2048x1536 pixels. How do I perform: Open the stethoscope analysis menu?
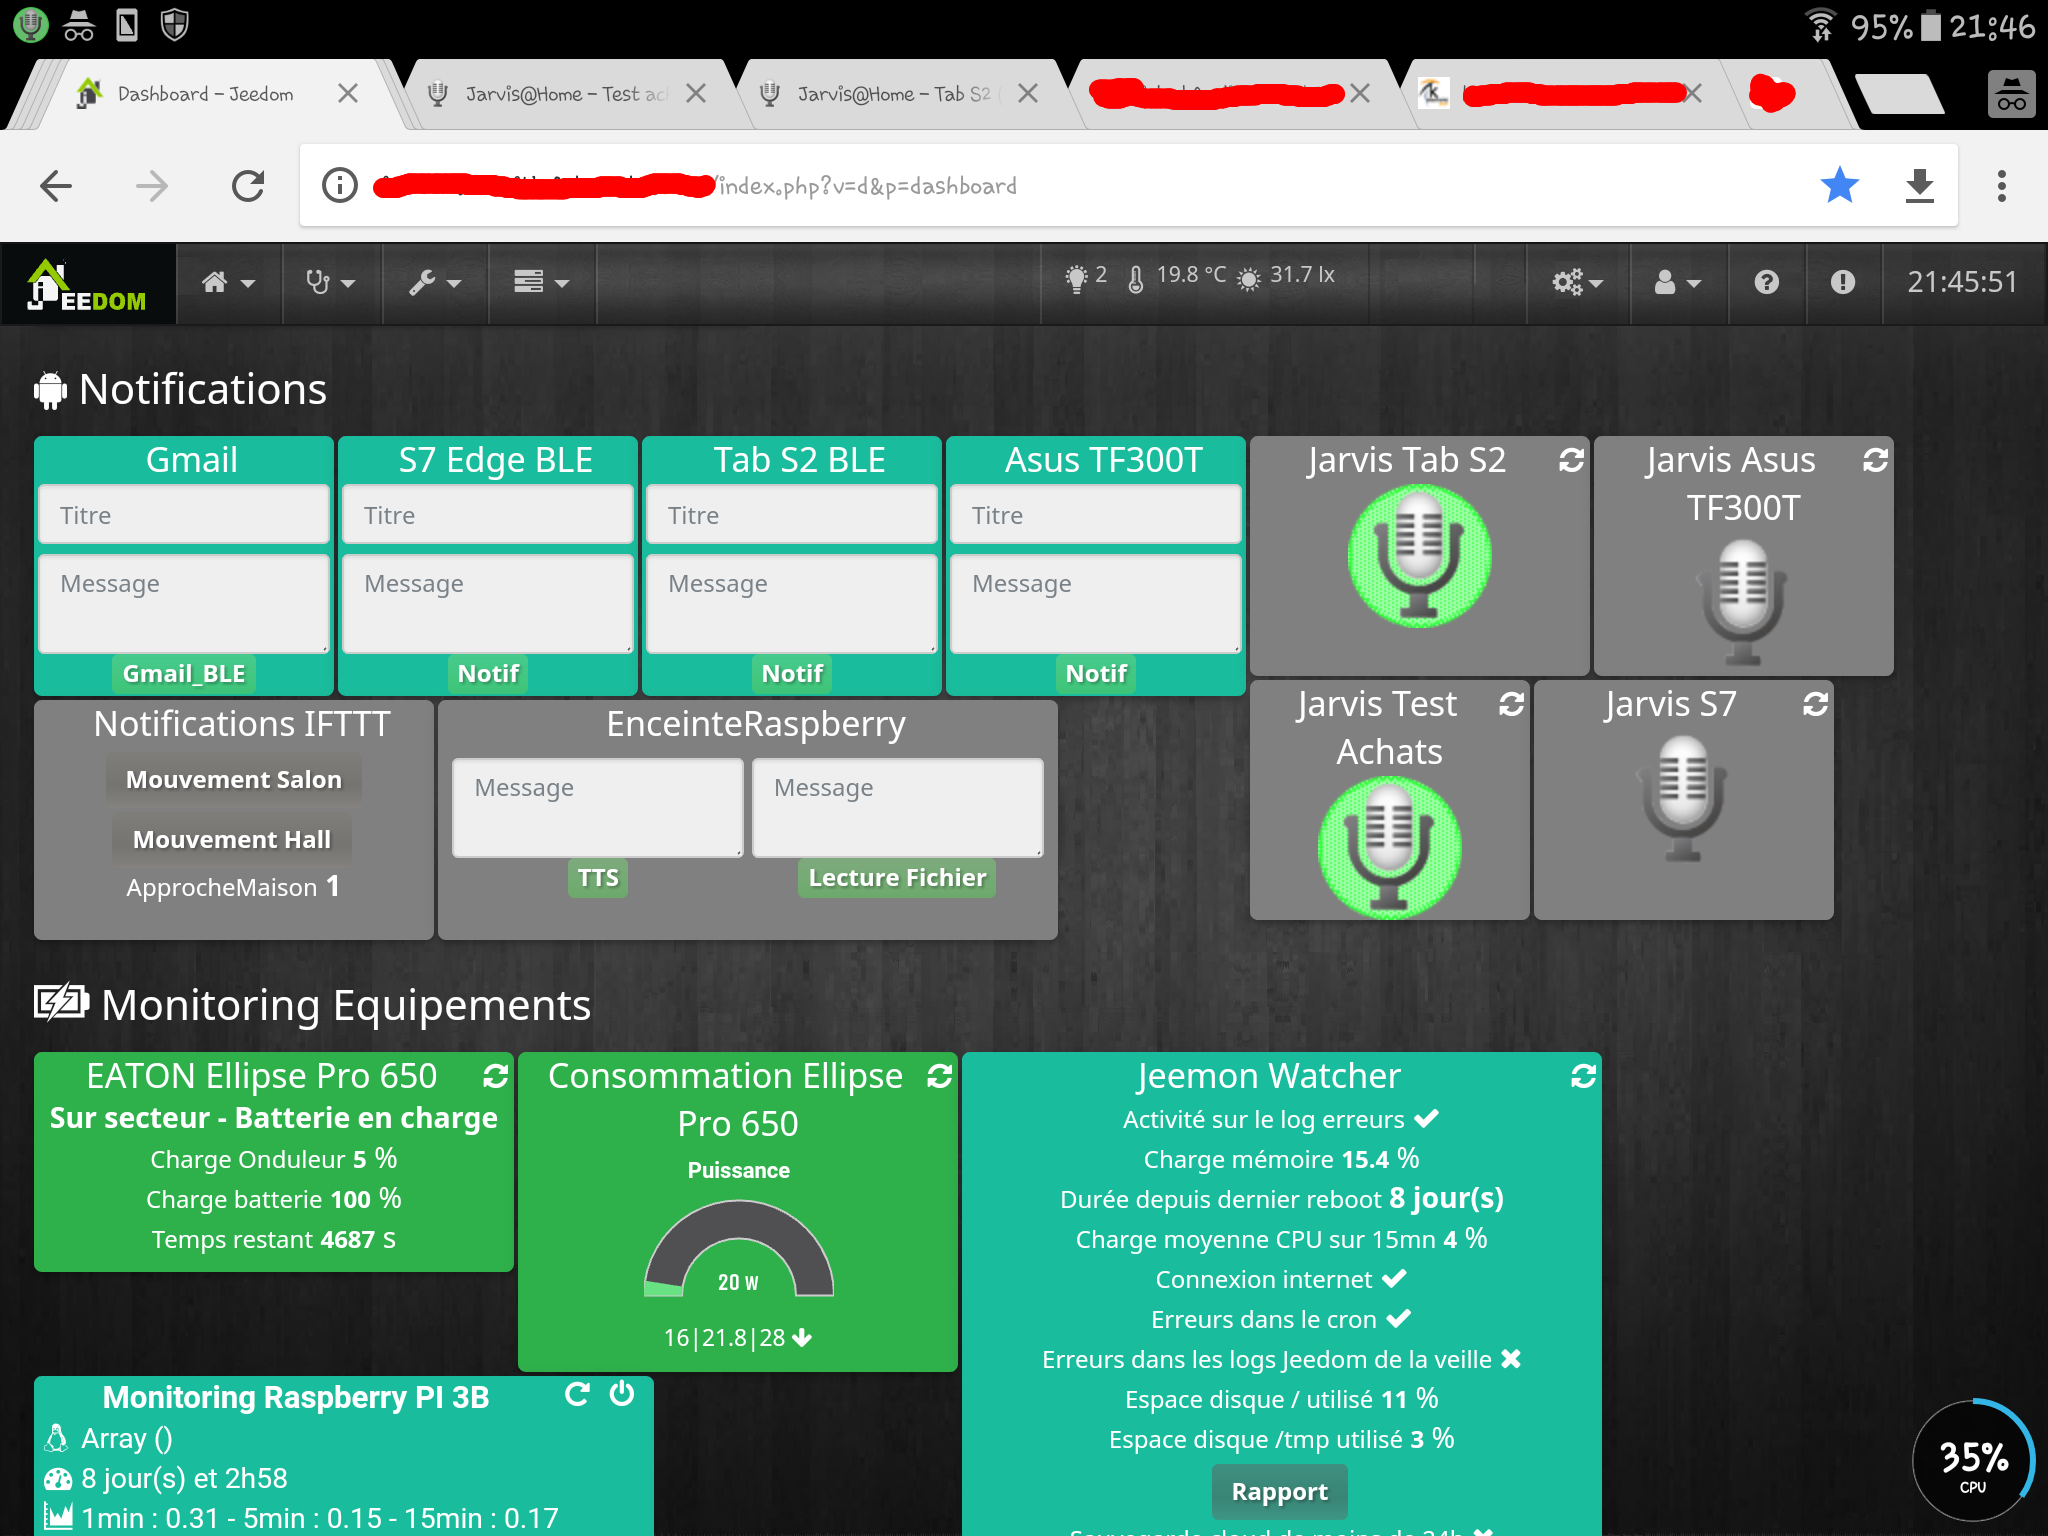[330, 283]
